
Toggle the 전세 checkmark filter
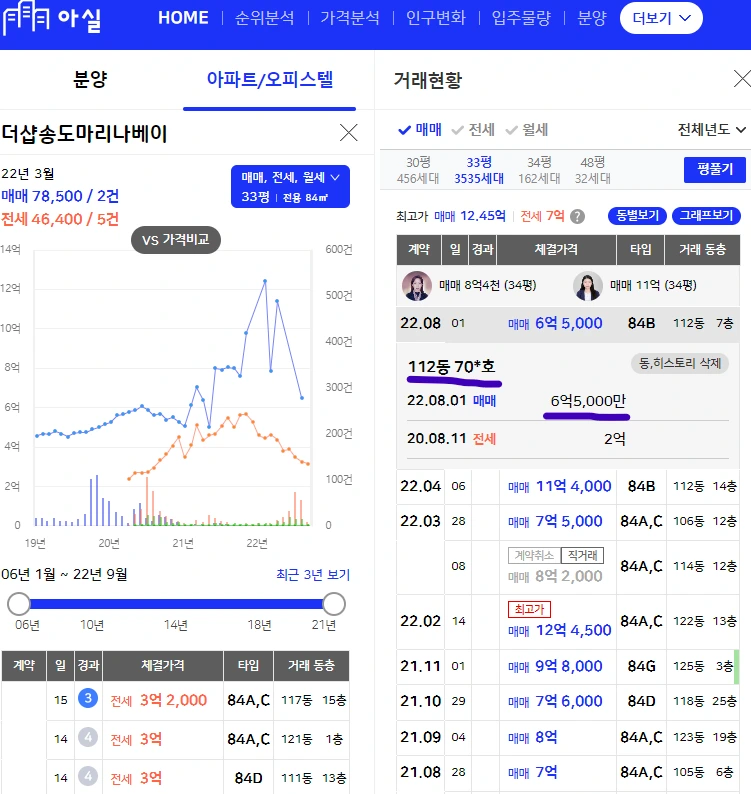473,130
